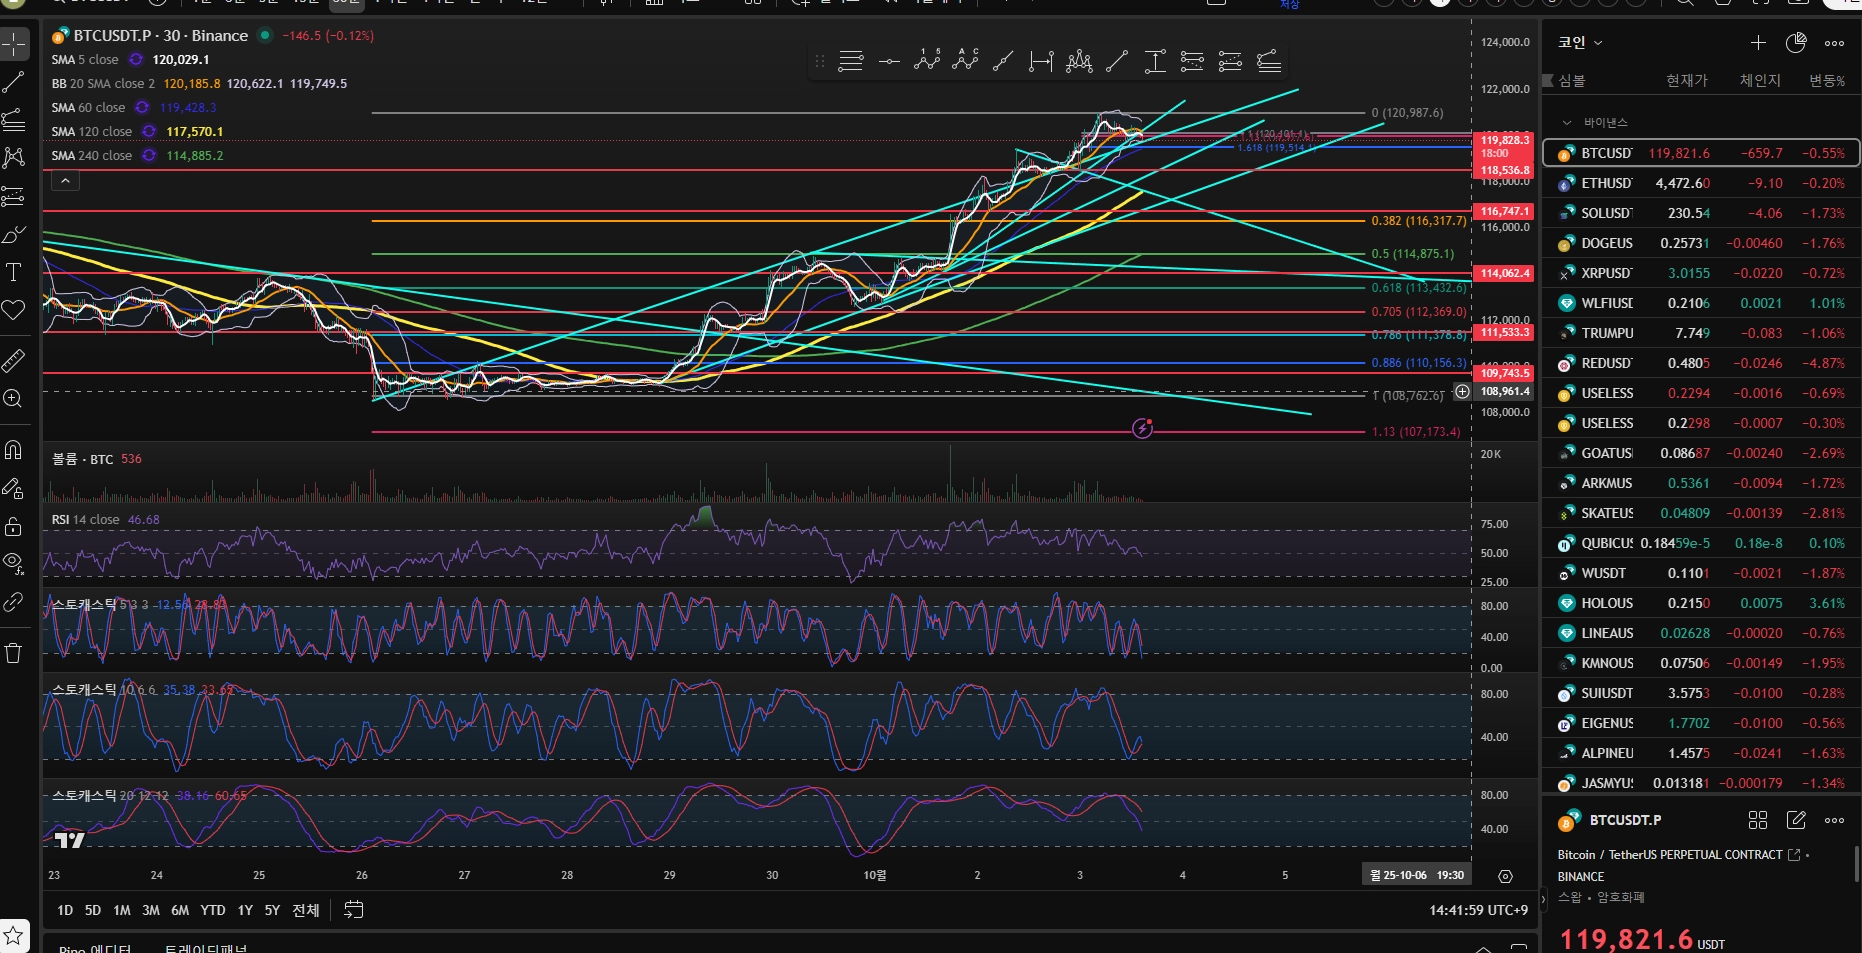Open the go to date calendar icon
Viewport: 1862px width, 953px height.
tap(354, 910)
